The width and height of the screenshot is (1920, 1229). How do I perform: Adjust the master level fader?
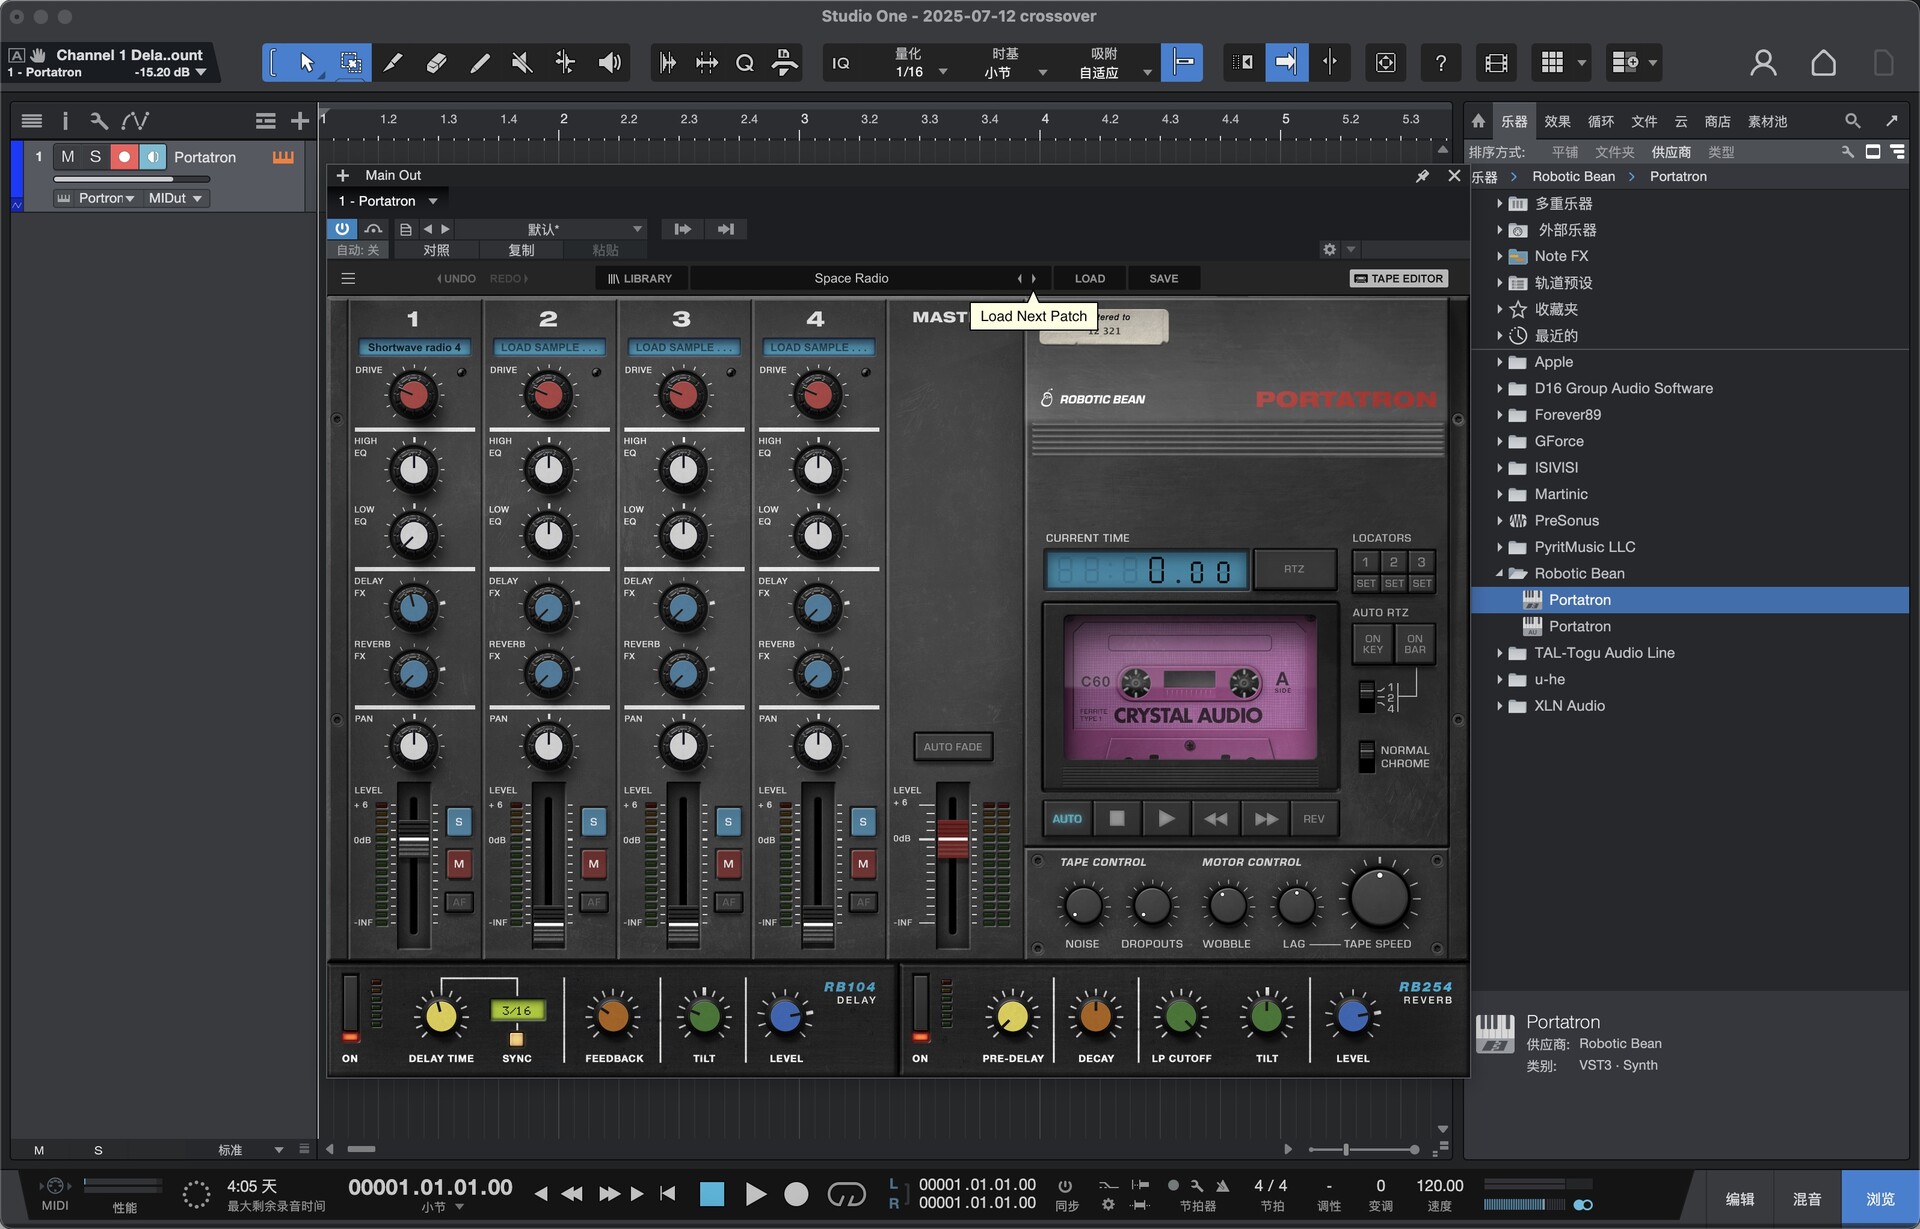(x=952, y=838)
